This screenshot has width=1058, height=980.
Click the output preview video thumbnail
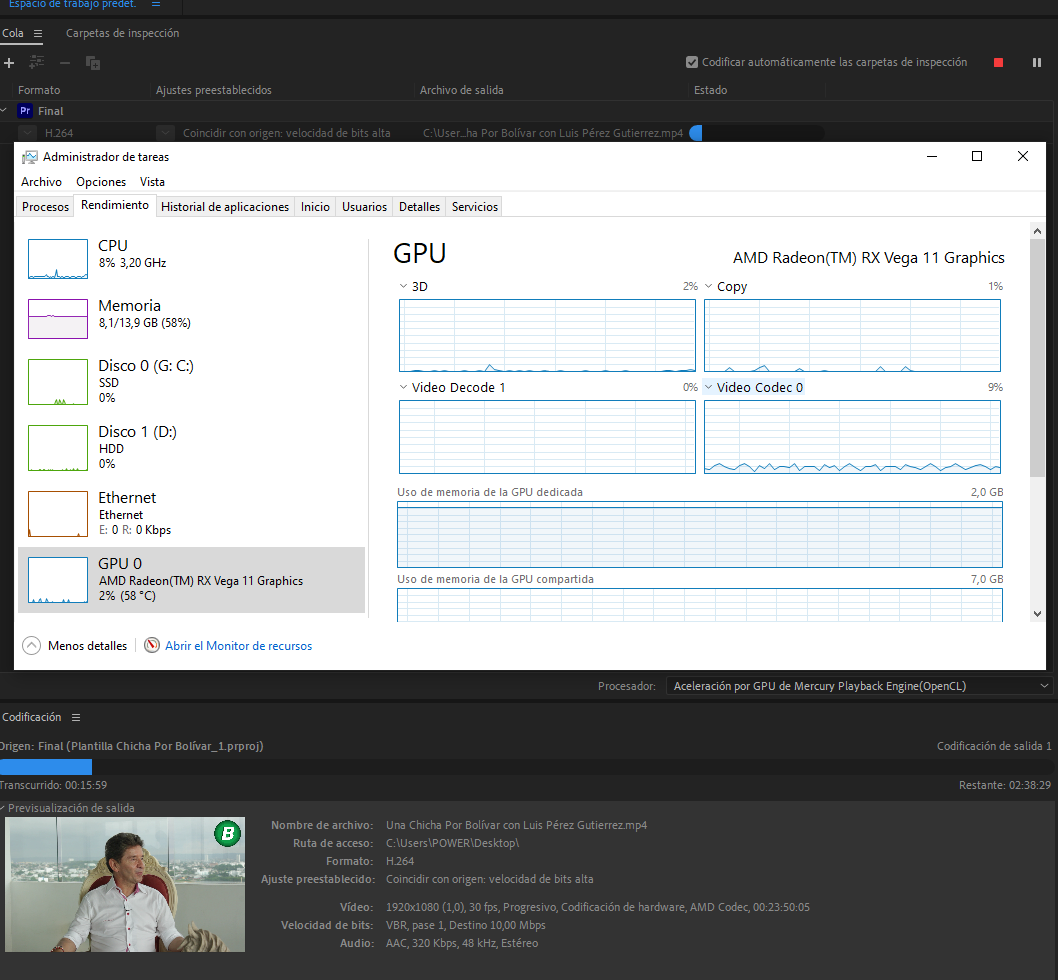pos(124,884)
